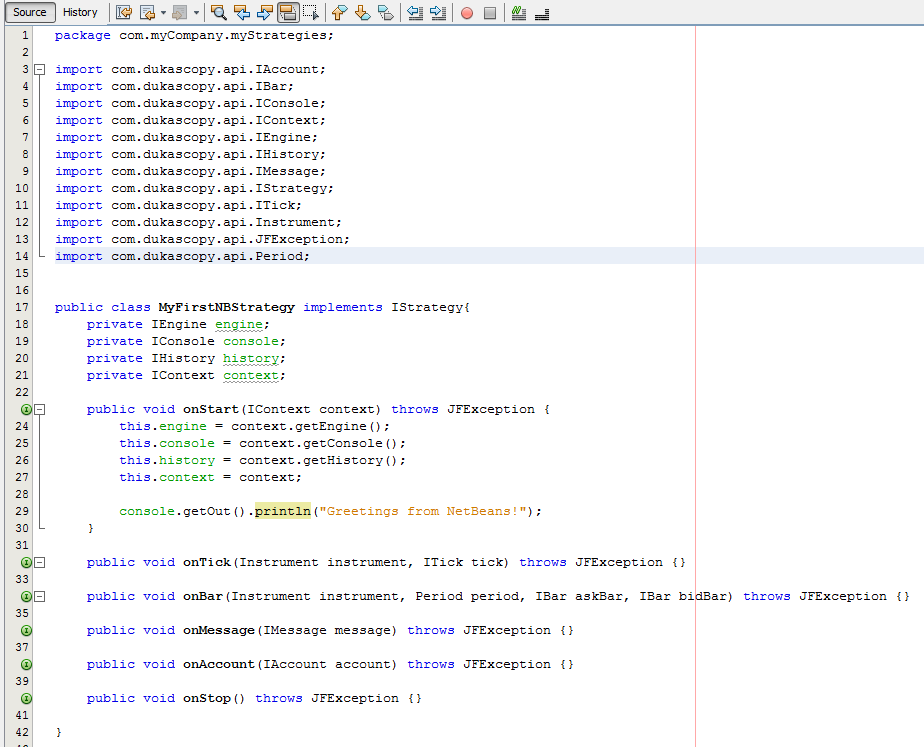
Task: Click line number 1 in gutter
Action: click(x=25, y=35)
